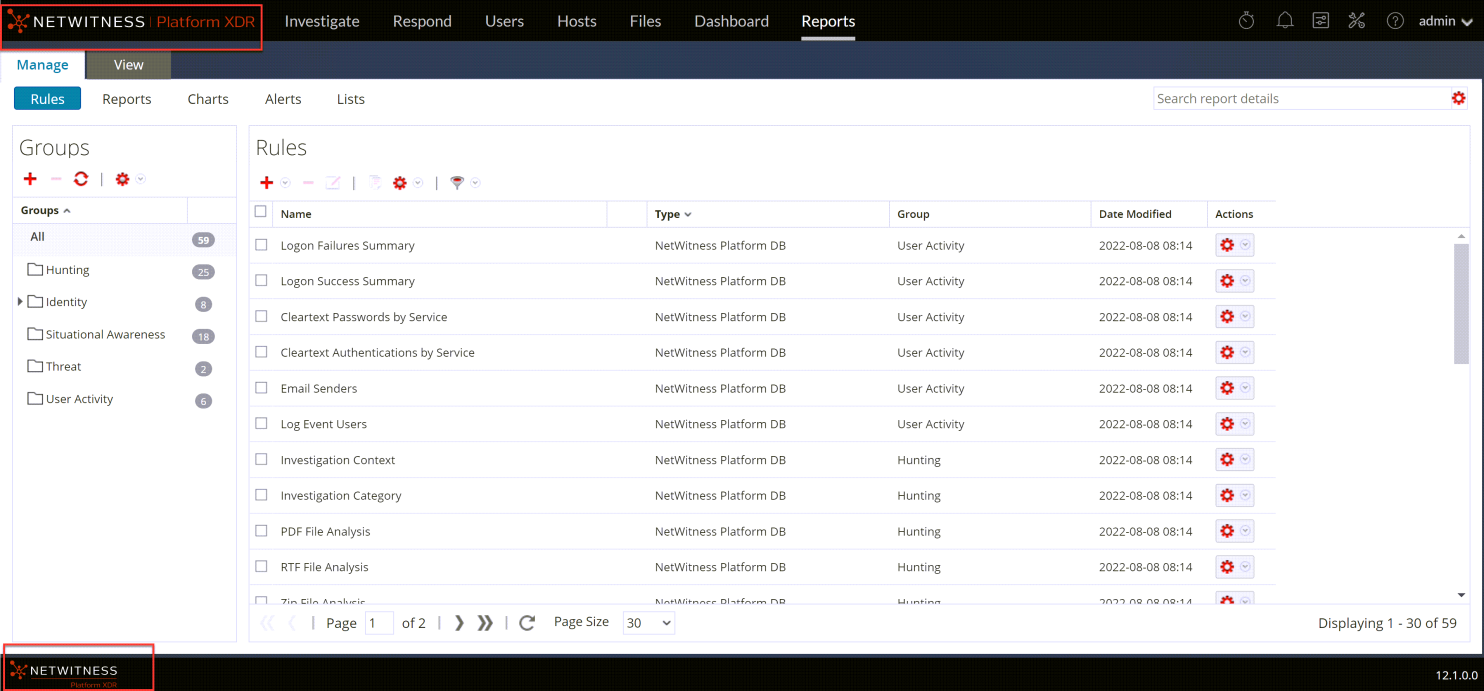
Task: Open the Respond menu in top navigation
Action: [x=422, y=20]
